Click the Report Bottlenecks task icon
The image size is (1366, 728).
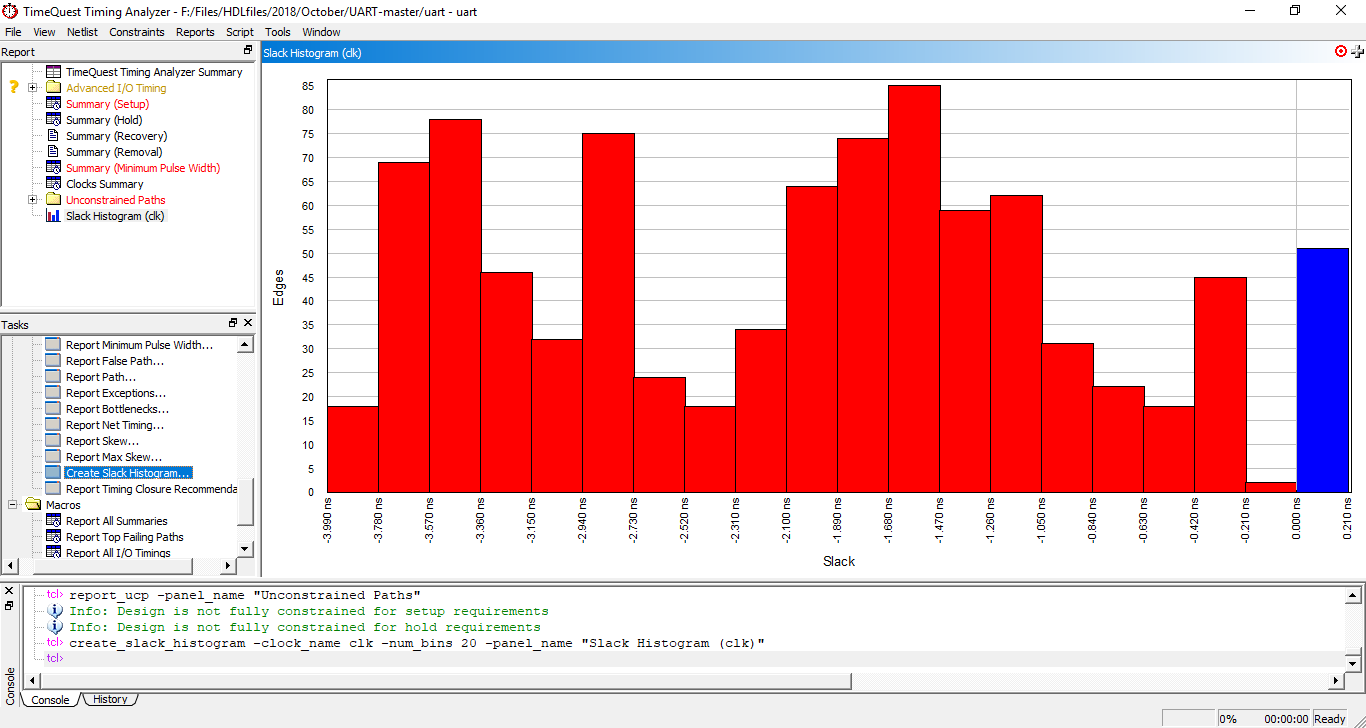coord(54,409)
